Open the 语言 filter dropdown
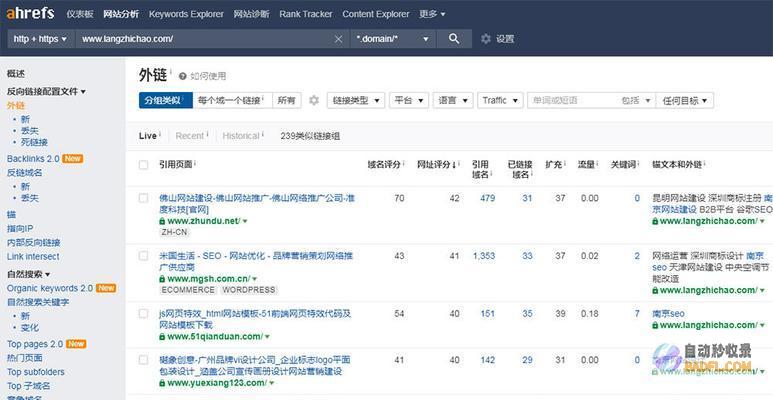The image size is (773, 400). [453, 100]
